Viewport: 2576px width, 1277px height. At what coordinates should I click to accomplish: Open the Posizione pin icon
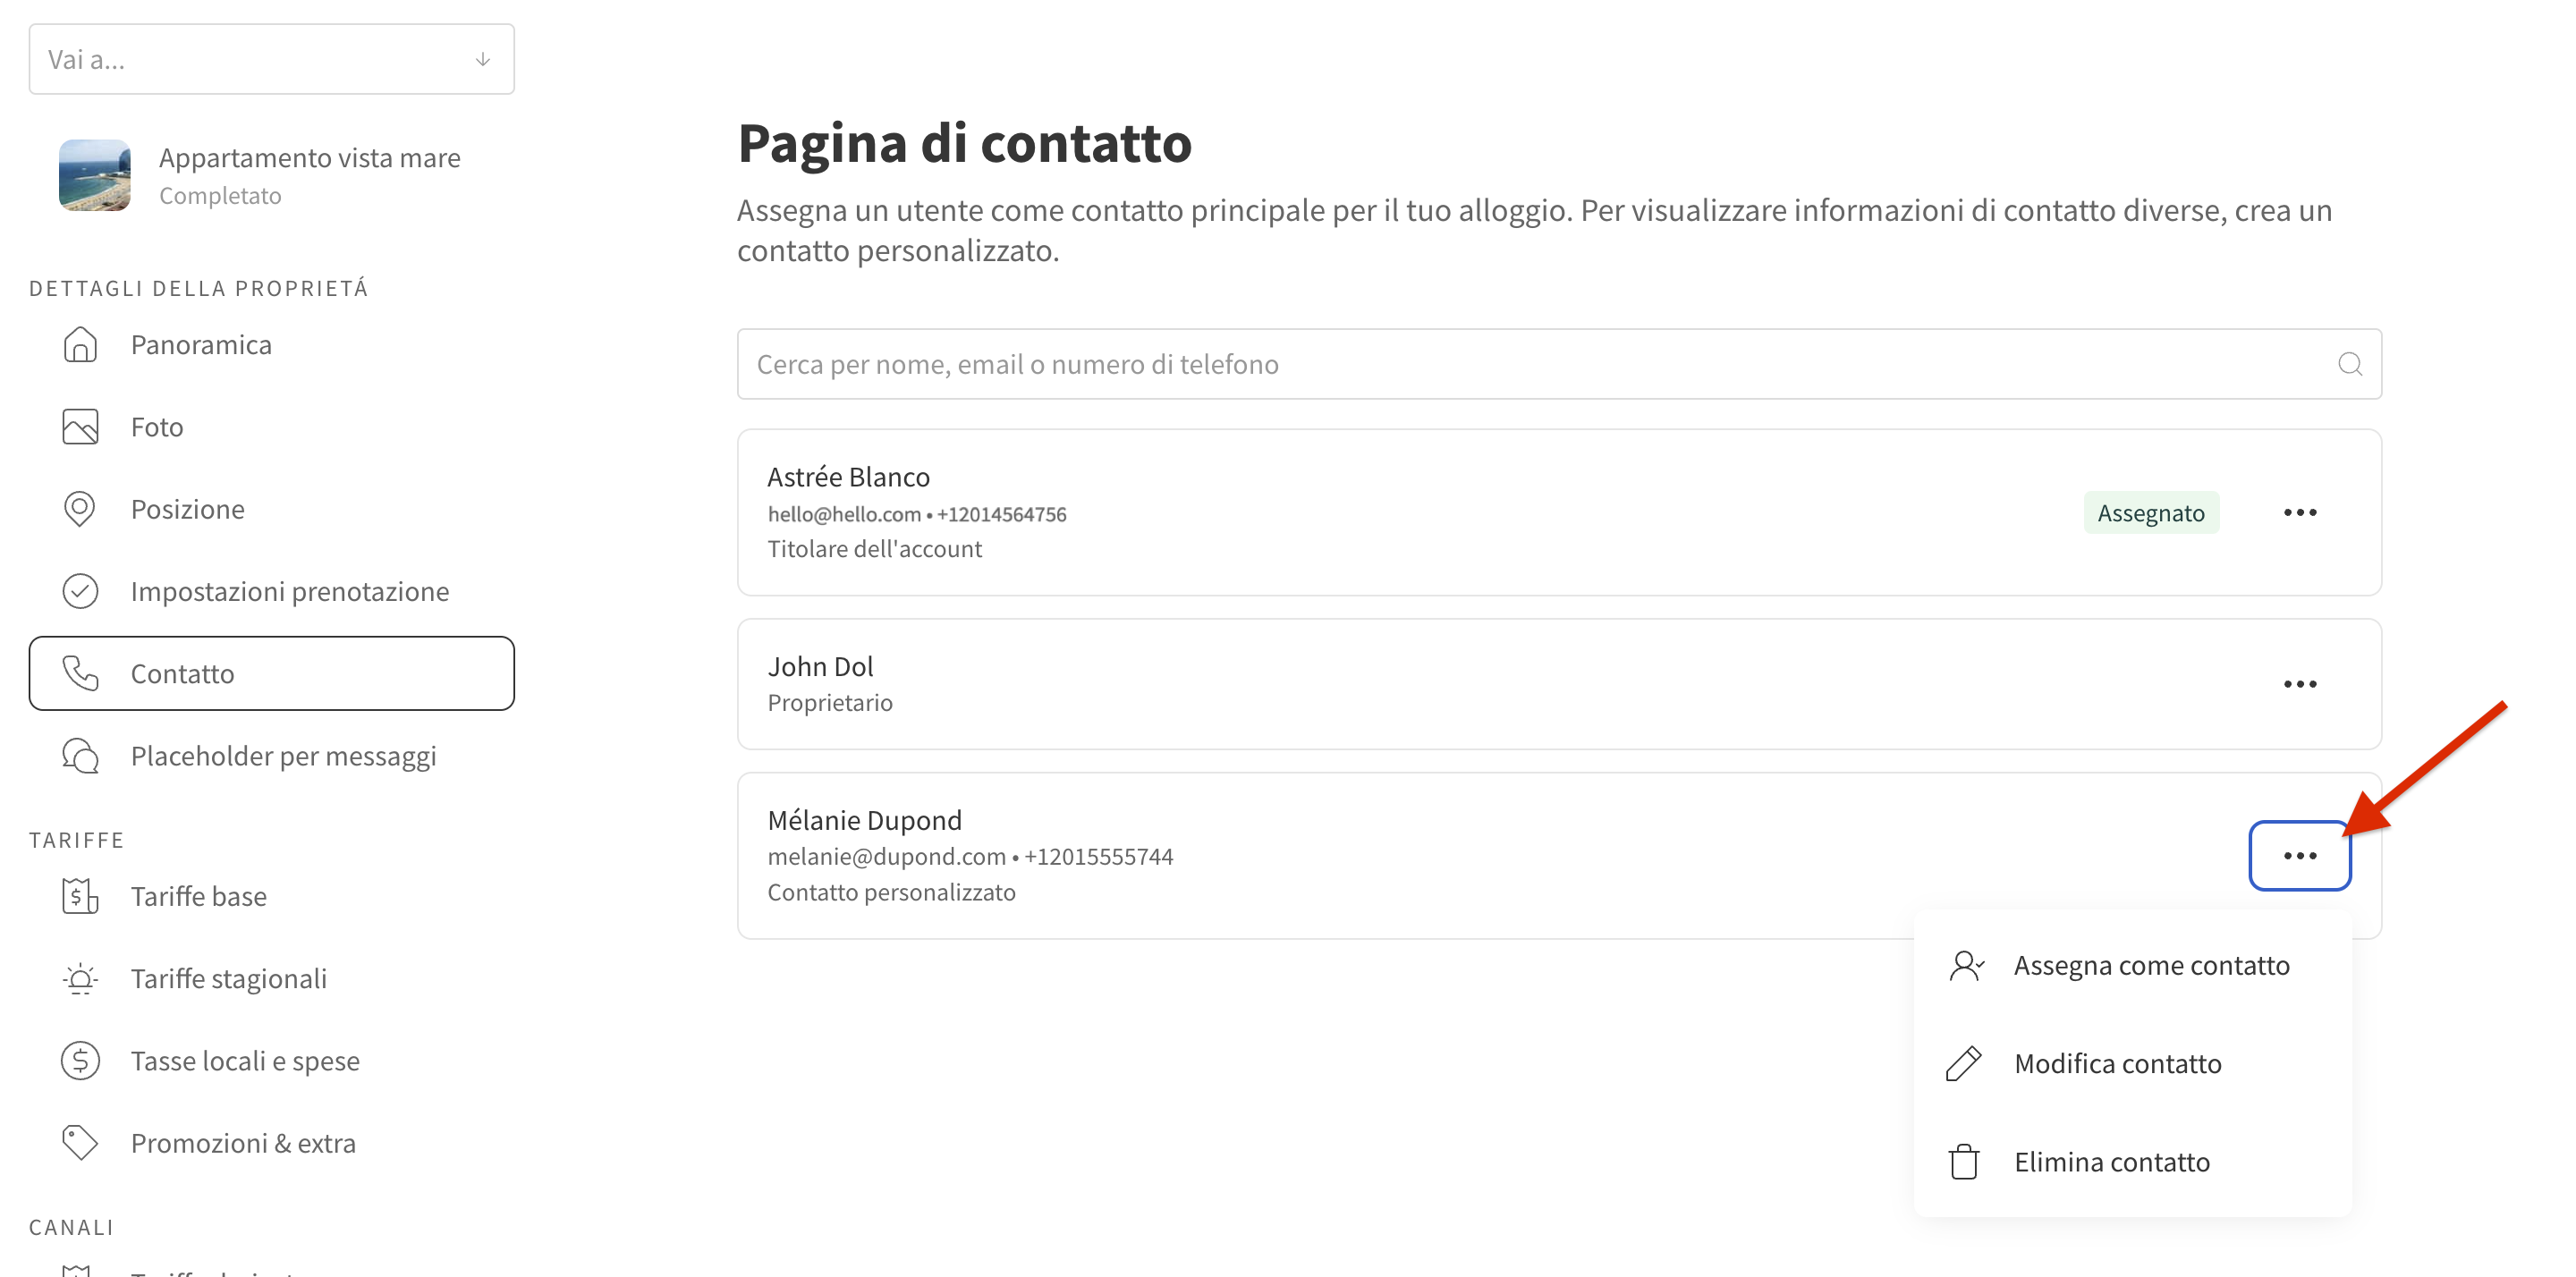point(80,509)
